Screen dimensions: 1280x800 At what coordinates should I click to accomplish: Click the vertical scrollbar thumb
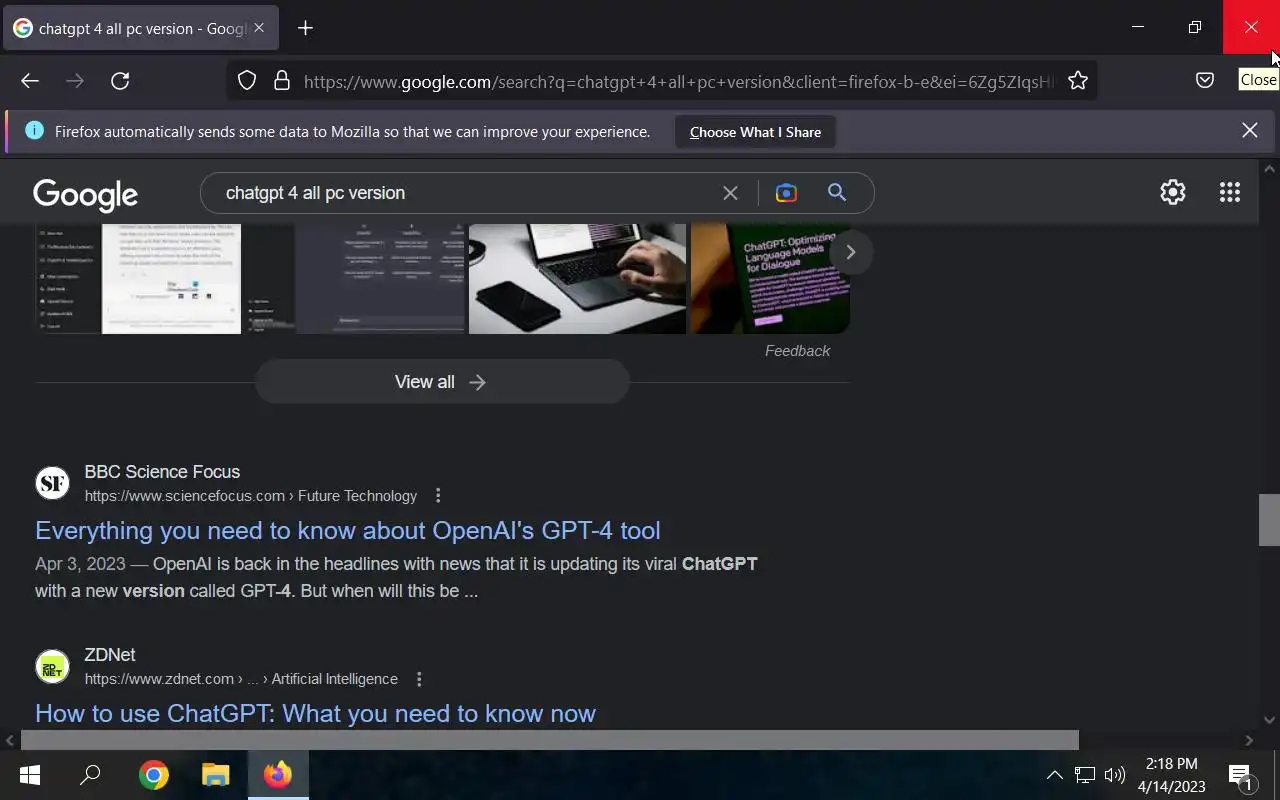(x=1269, y=520)
